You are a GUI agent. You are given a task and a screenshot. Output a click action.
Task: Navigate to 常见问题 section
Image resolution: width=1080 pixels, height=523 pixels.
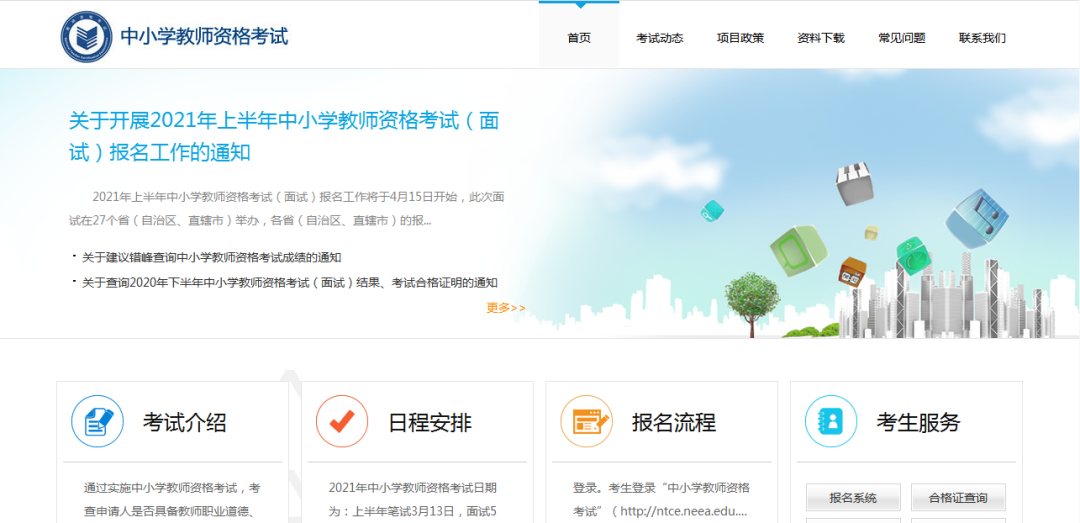click(901, 38)
